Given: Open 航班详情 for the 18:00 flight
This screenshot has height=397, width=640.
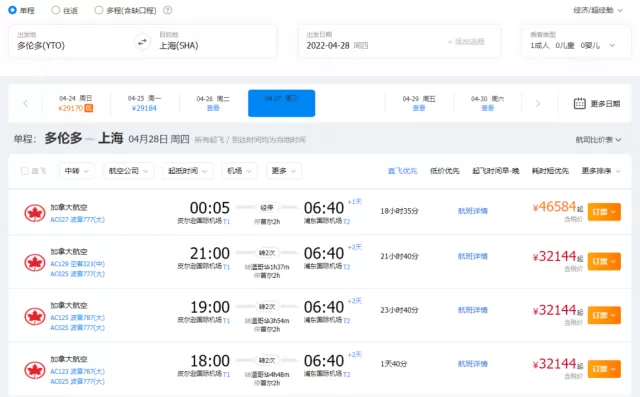Looking at the screenshot, I should tap(473, 364).
